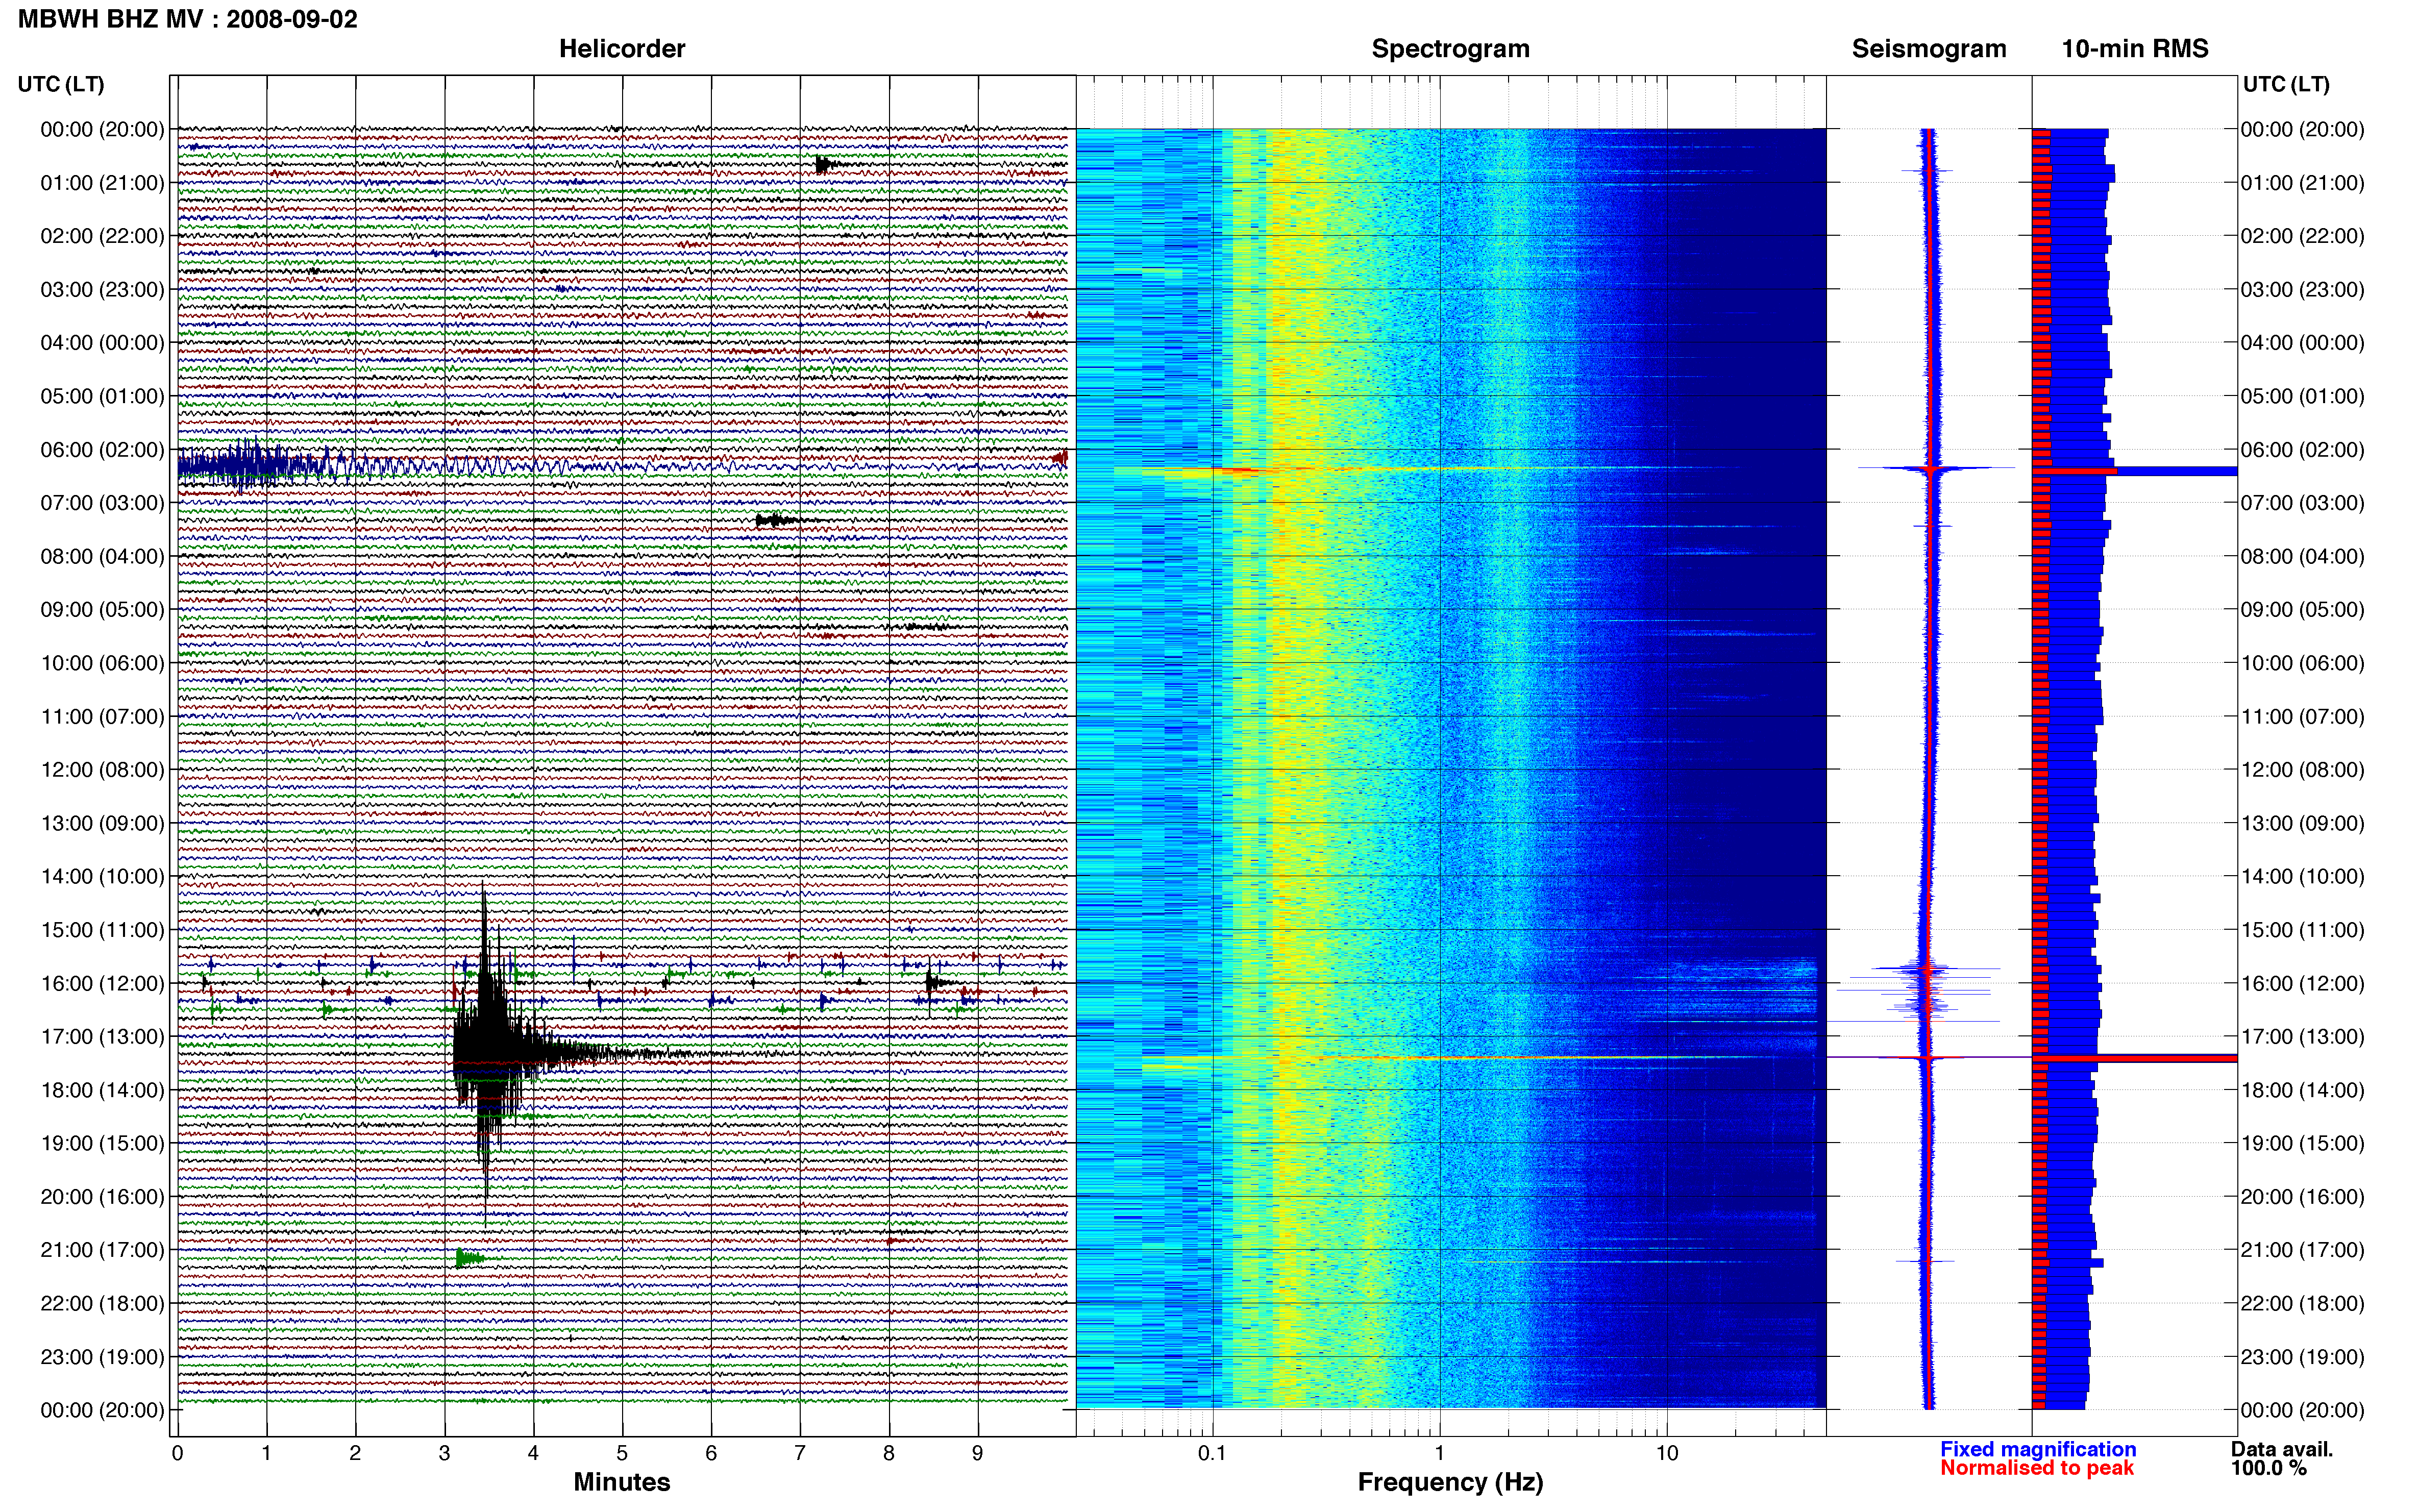Click the Spectrogram panel heading
Image resolution: width=2419 pixels, height=1512 pixels.
1450,49
